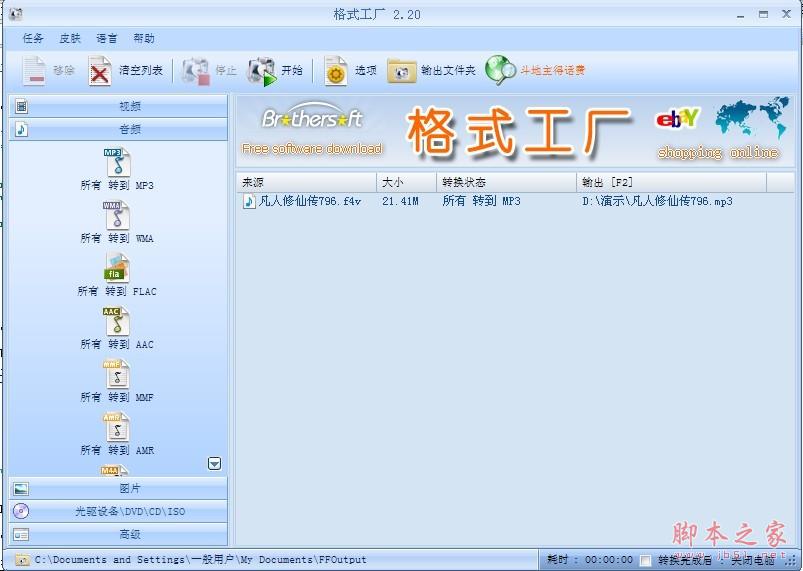Click the Brothersoft free software download banner
Screen dimensions: 803x571
312,130
